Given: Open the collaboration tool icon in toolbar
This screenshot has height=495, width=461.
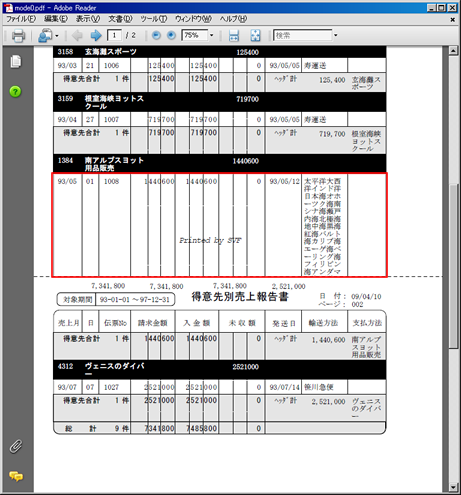Looking at the screenshot, I should [x=44, y=35].
